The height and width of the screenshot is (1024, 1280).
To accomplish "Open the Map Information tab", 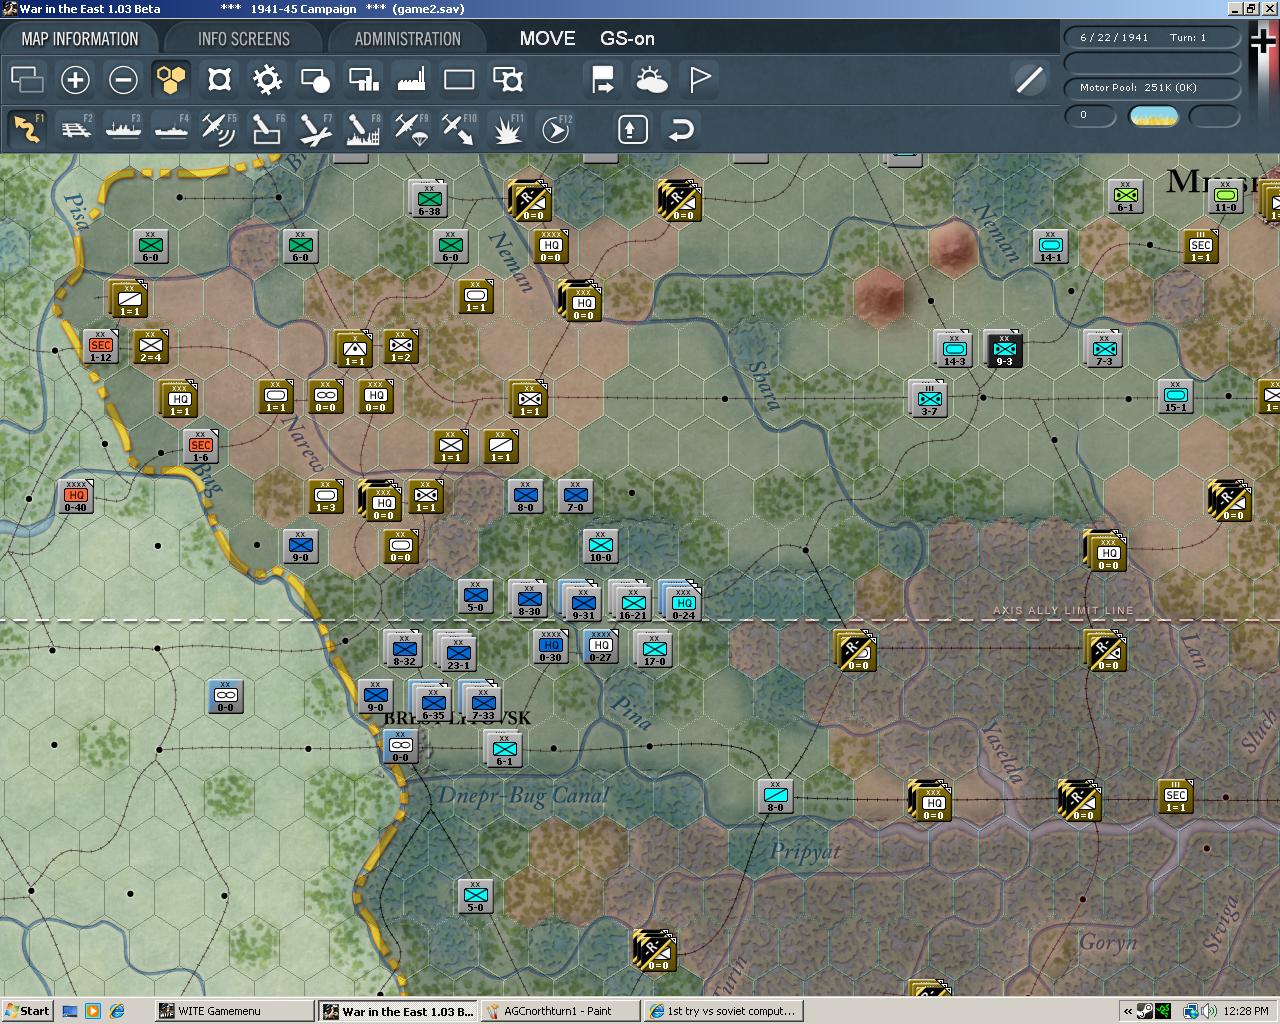I will point(80,39).
